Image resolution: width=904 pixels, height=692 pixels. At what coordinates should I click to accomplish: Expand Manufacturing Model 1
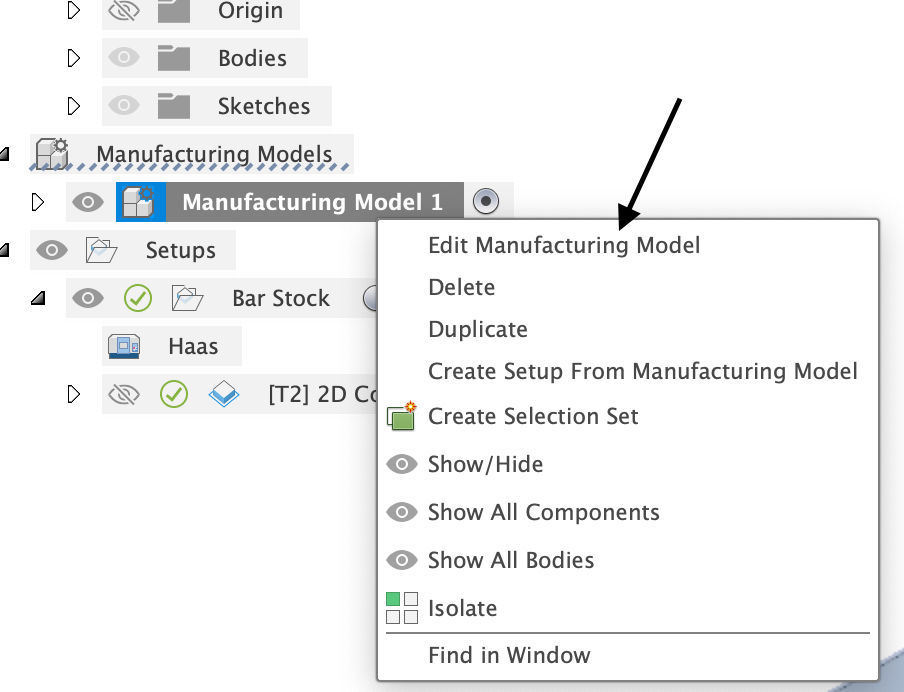pyautogui.click(x=37, y=201)
